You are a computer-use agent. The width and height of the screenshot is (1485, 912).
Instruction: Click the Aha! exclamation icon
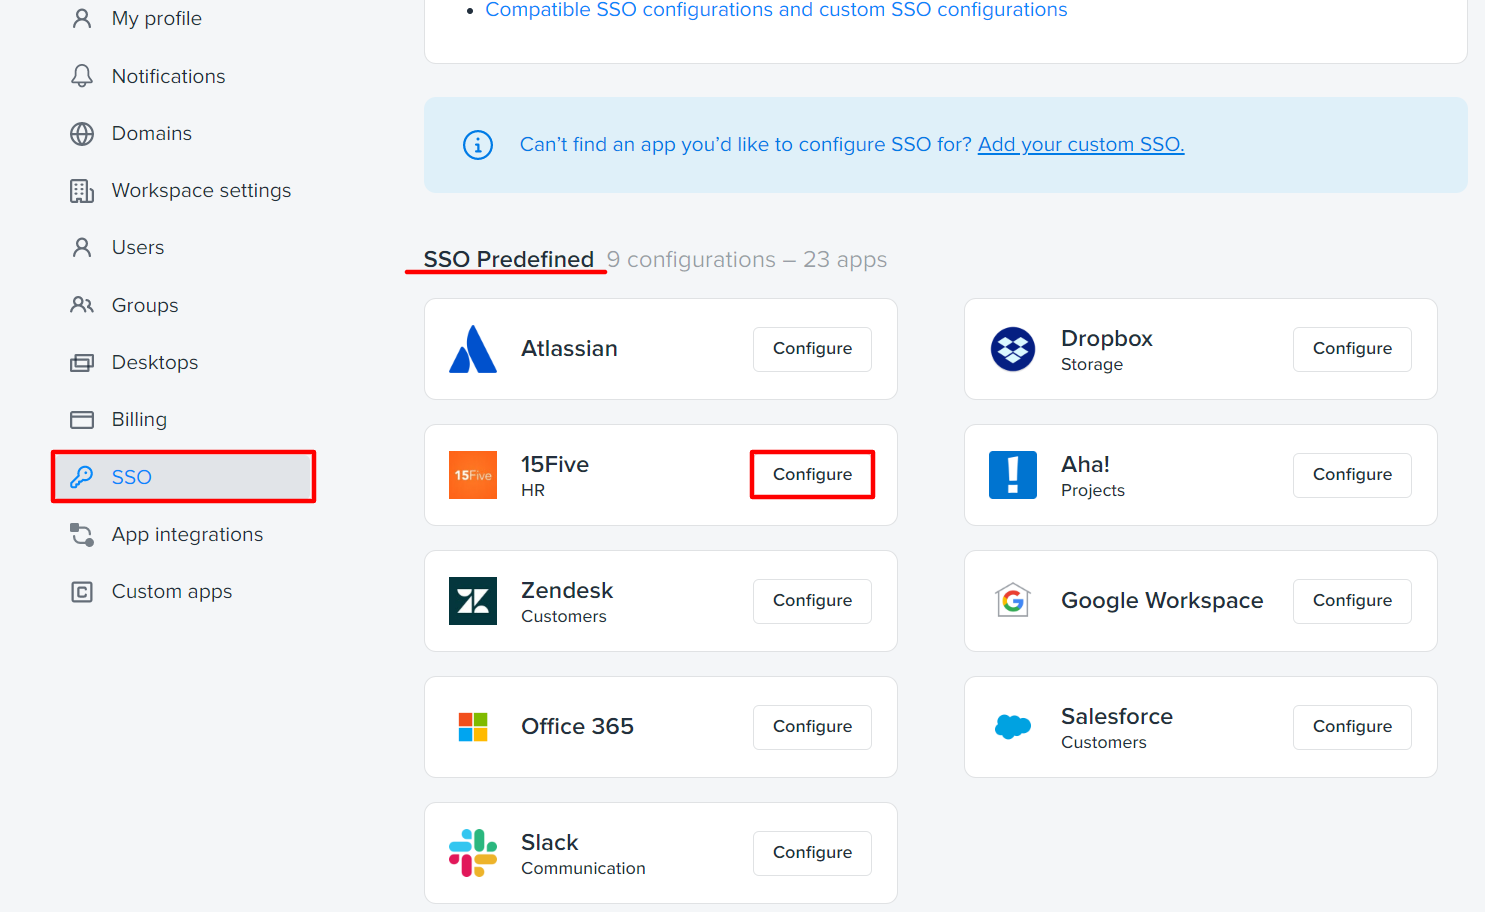(x=1013, y=475)
